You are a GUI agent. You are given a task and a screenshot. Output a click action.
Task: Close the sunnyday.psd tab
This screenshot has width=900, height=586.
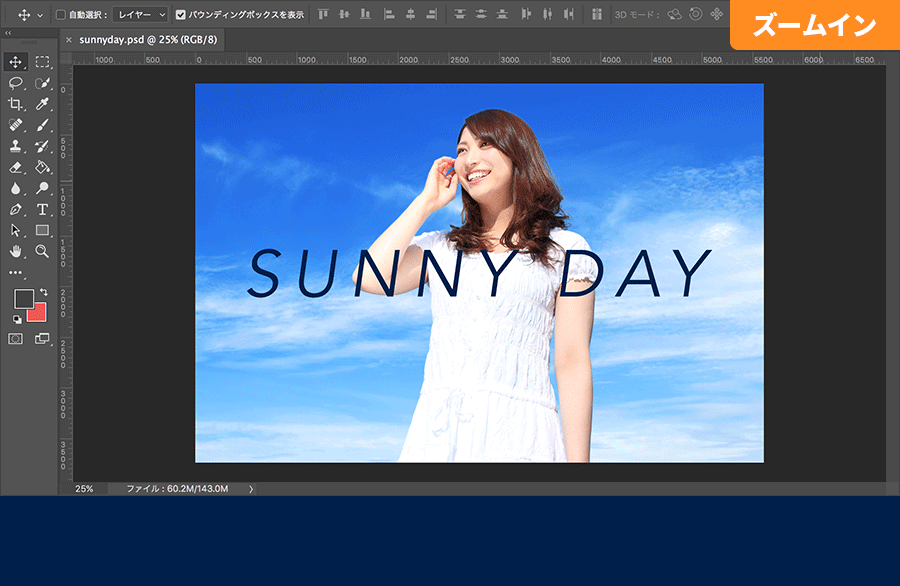[68, 39]
